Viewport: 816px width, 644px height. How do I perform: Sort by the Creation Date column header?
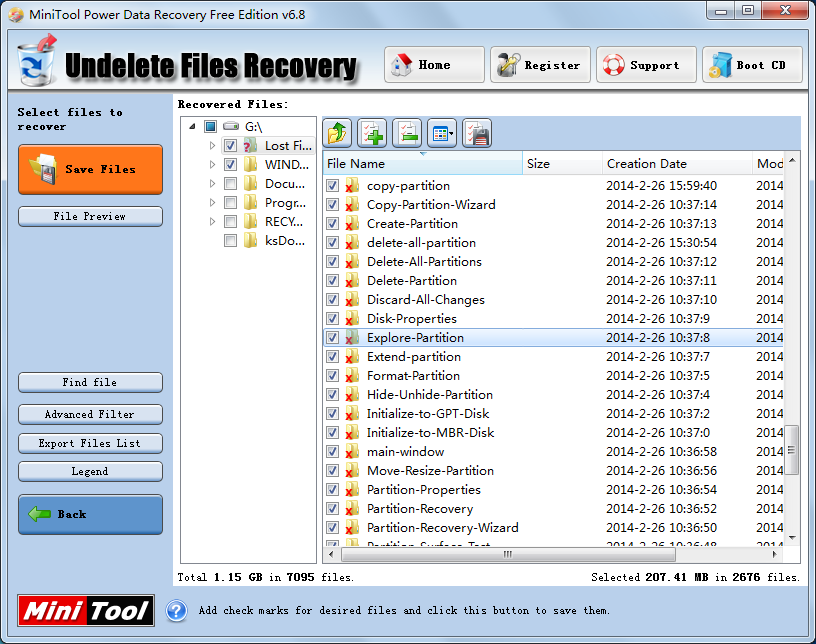(677, 163)
